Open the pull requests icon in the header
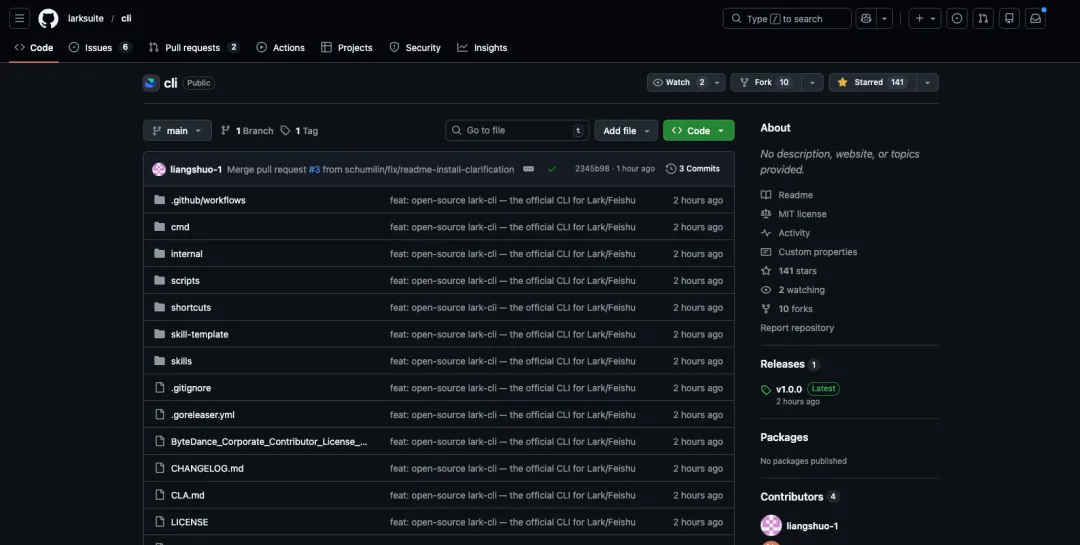This screenshot has width=1080, height=545. tap(983, 19)
